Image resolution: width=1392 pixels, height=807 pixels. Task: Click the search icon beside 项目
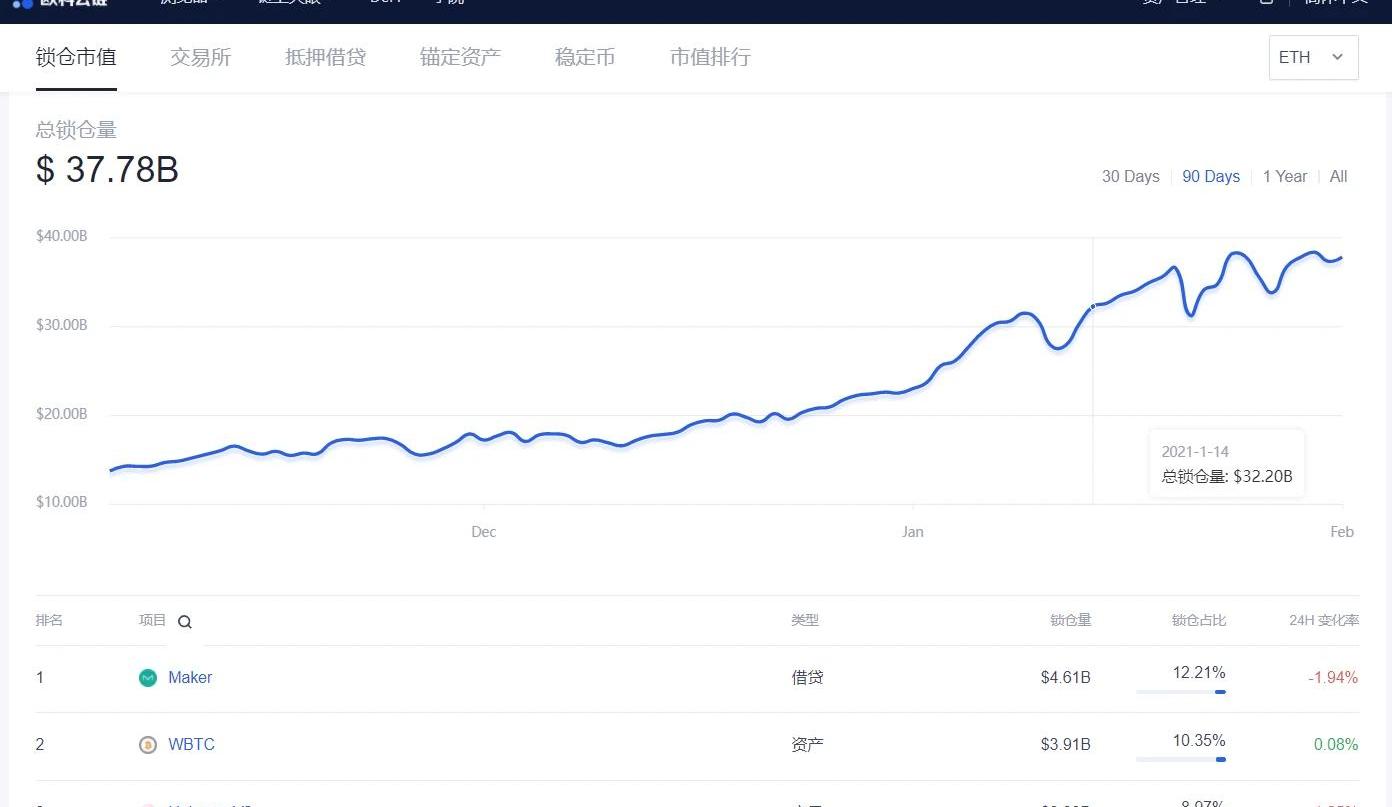[185, 622]
